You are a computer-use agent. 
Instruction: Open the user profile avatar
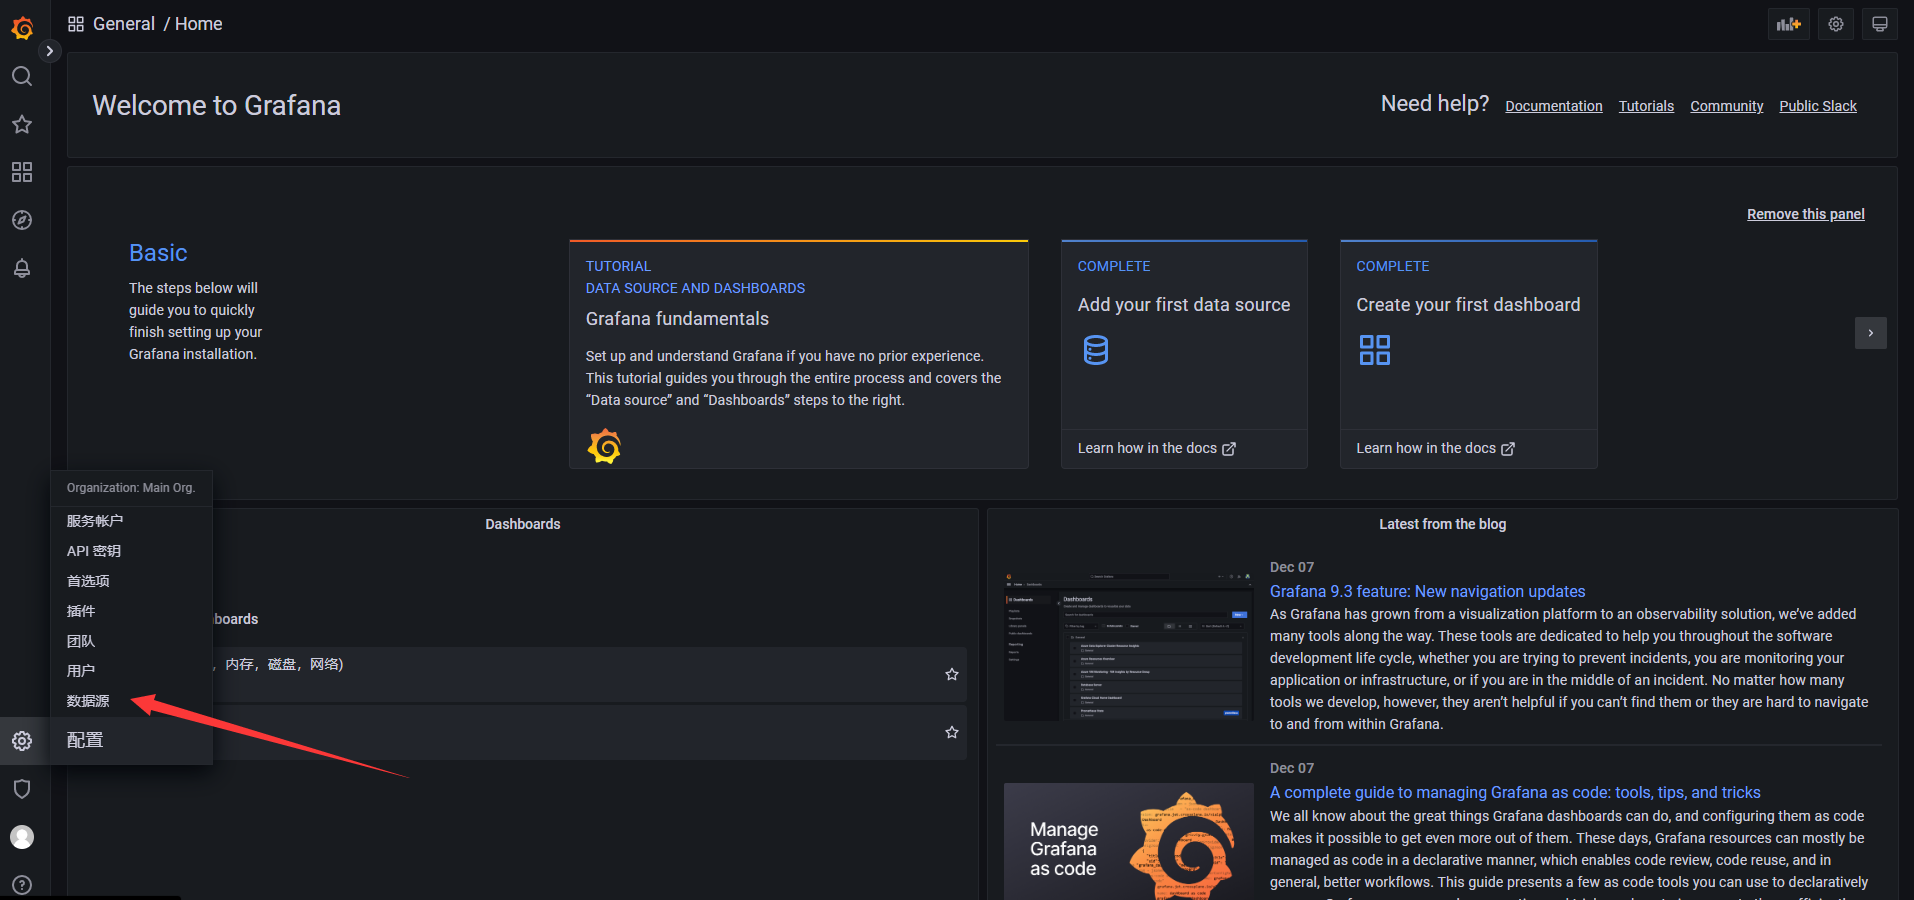pyautogui.click(x=22, y=837)
